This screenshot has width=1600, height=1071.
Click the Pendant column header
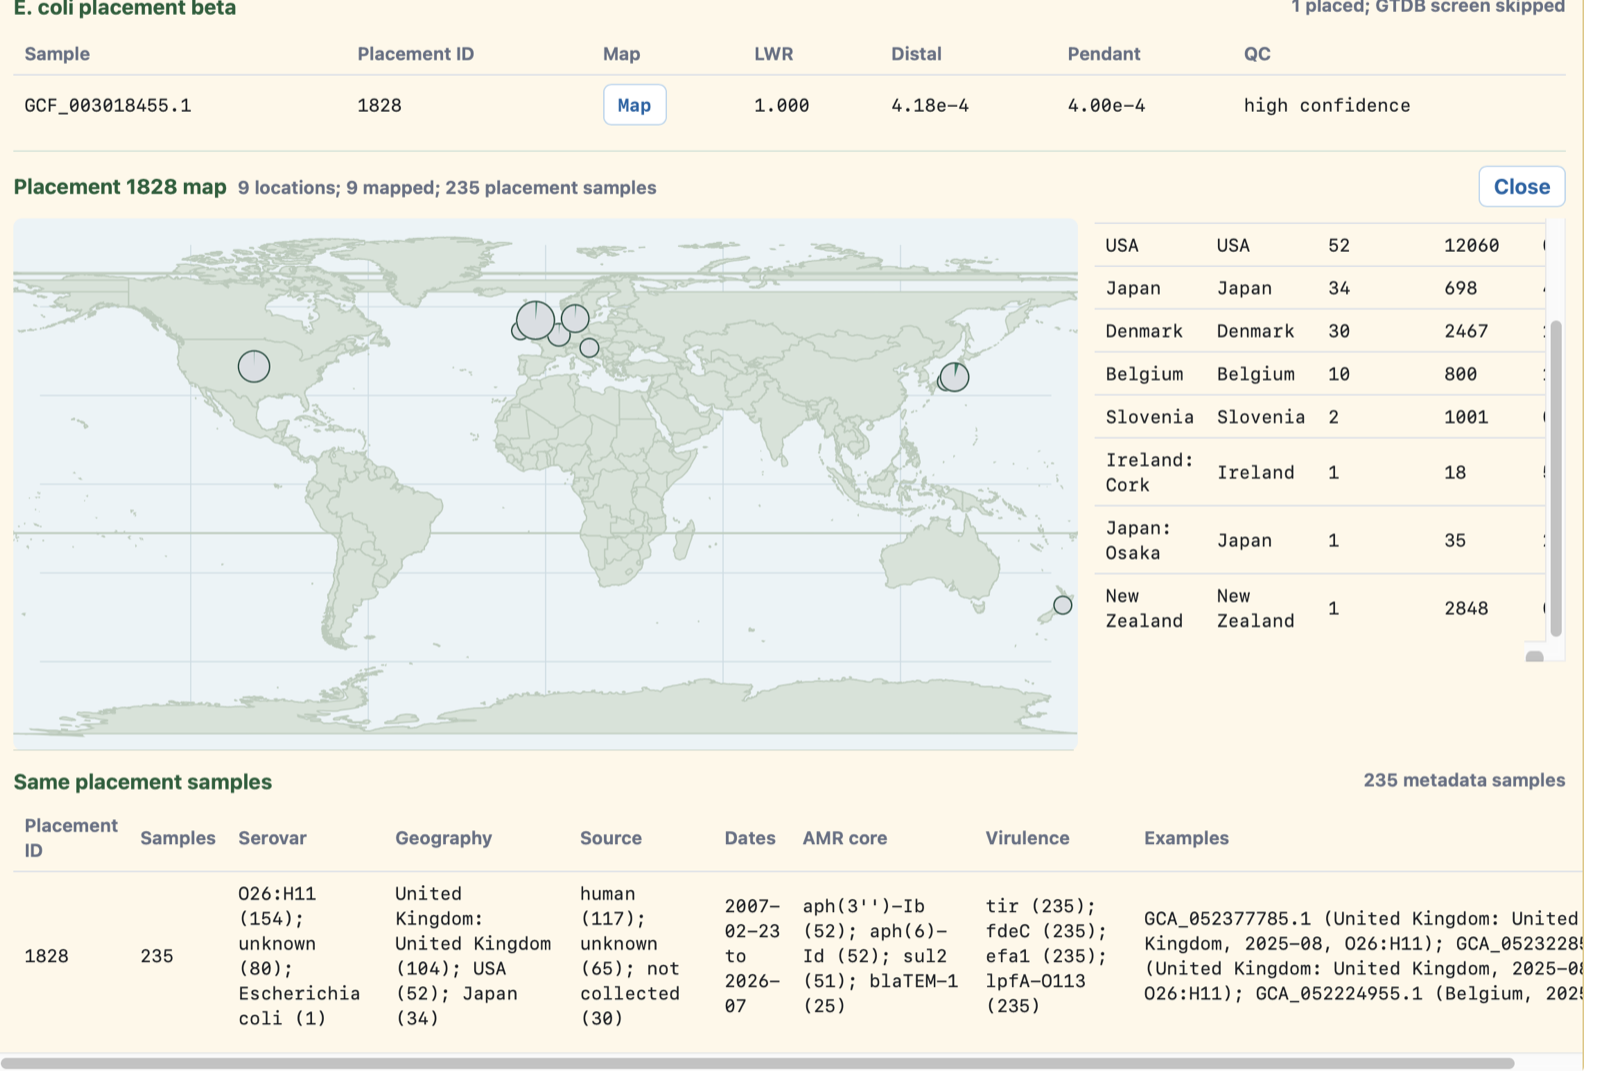pos(1103,54)
